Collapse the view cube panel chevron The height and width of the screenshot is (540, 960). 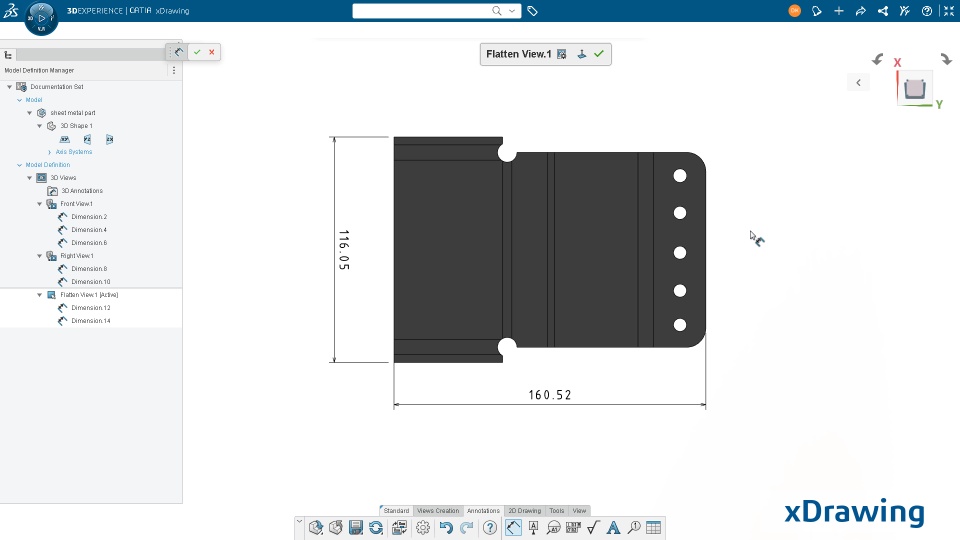858,83
